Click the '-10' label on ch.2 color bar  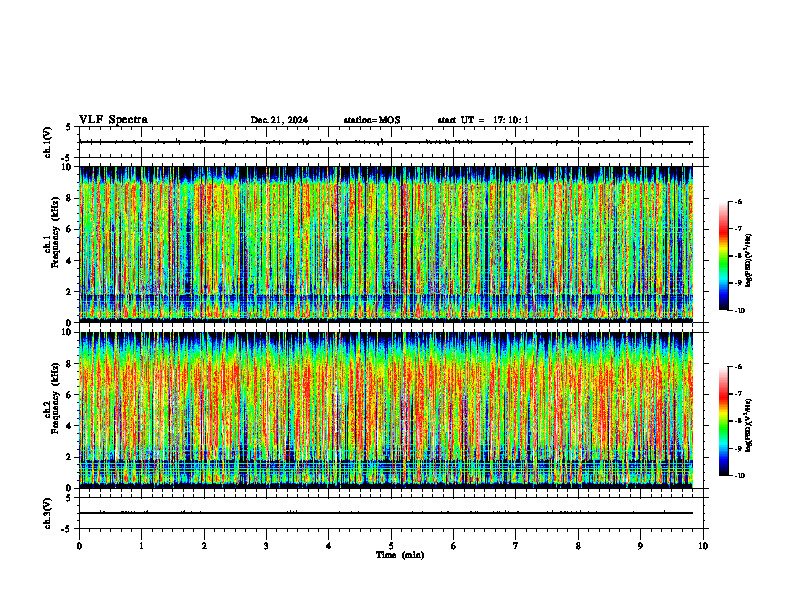coord(740,476)
